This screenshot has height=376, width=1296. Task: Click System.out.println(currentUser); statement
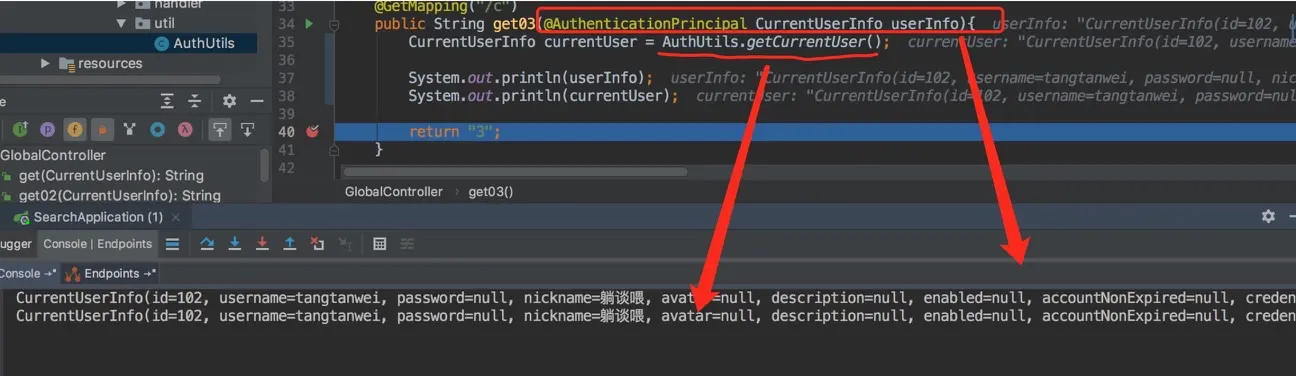(x=544, y=96)
